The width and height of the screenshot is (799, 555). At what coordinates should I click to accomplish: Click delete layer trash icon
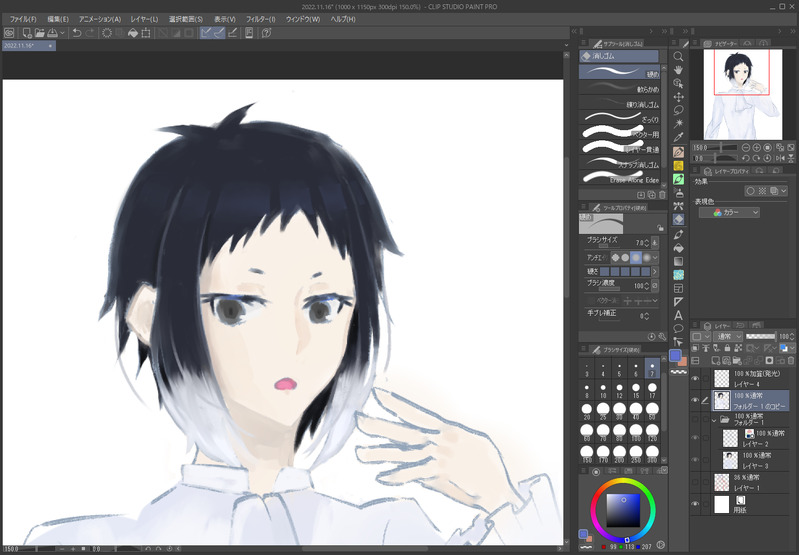click(x=791, y=360)
